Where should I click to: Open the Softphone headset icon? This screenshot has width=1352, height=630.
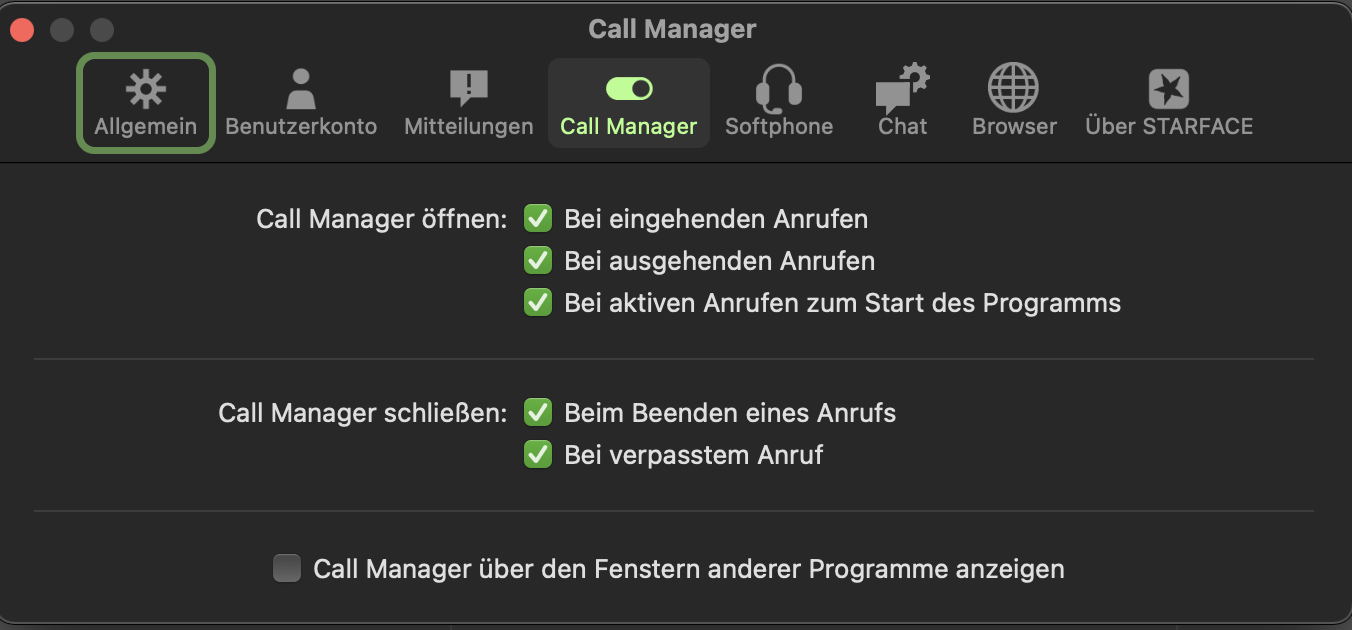click(x=778, y=89)
